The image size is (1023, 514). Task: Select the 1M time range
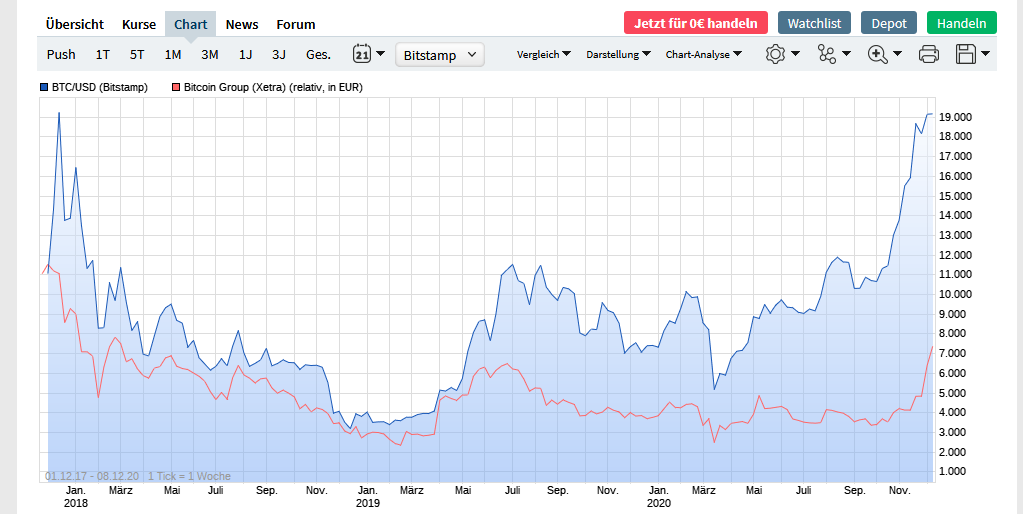[x=173, y=54]
